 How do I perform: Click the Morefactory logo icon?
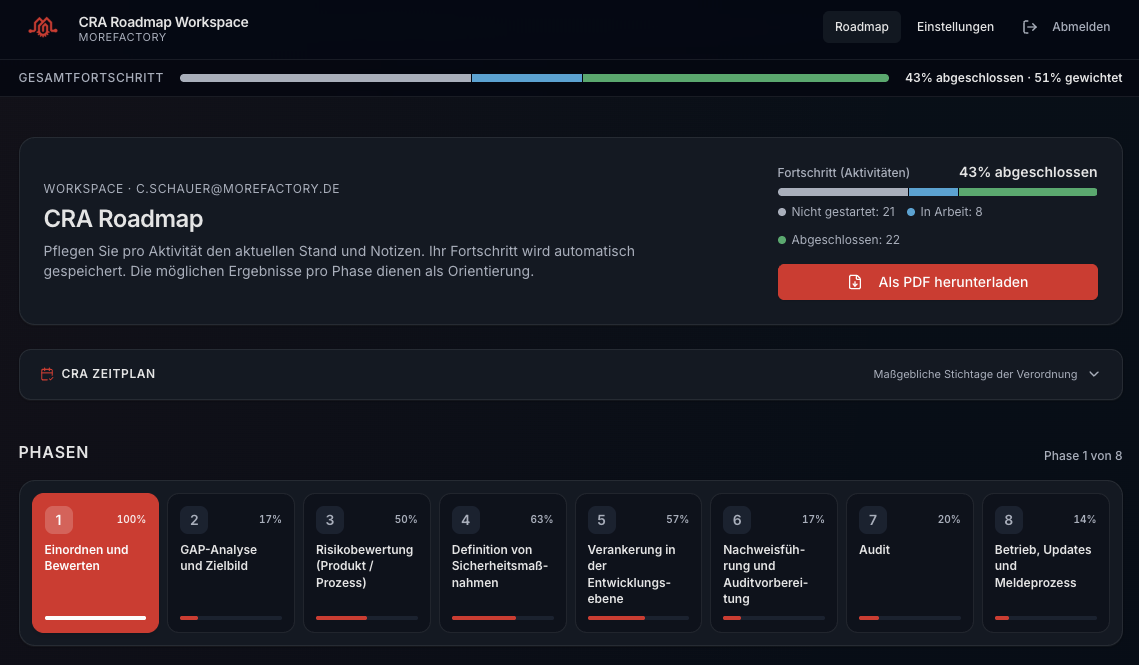43,28
